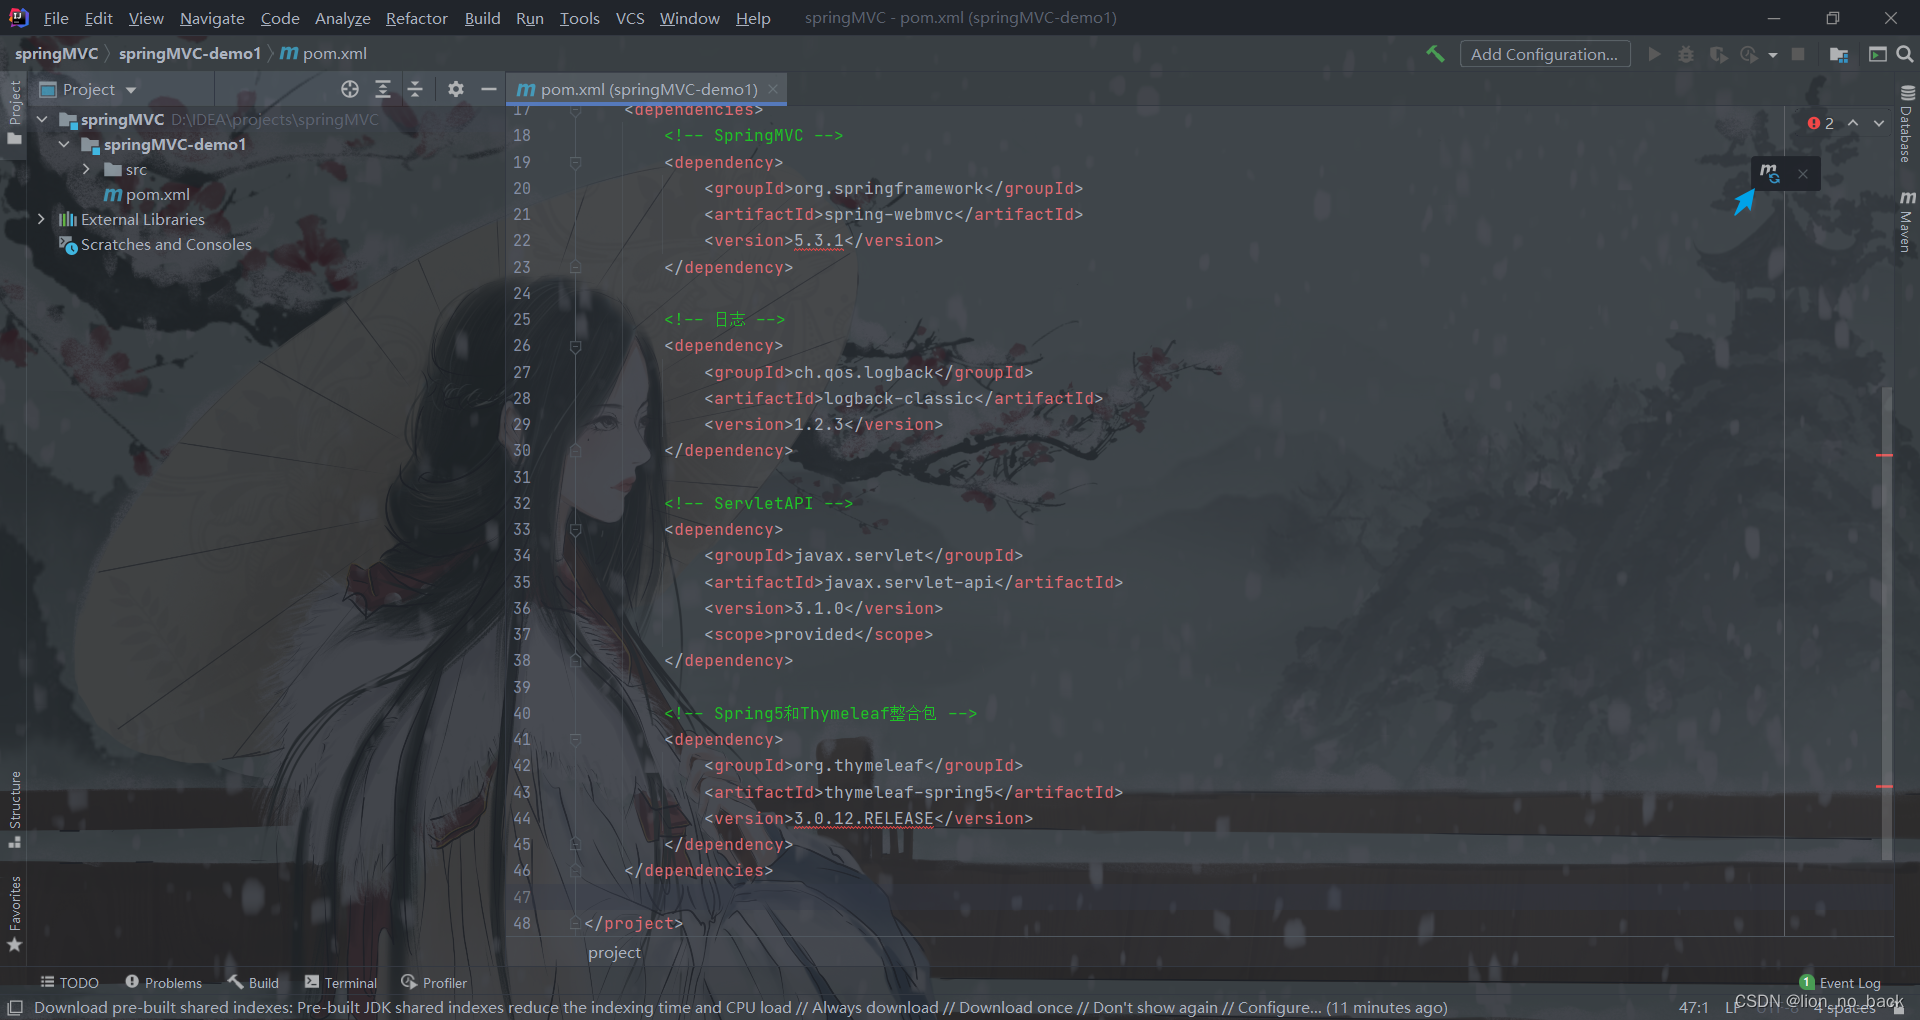Click springMVC-demo1 in the breadcrumb bar
1920x1020 pixels.
pos(189,53)
